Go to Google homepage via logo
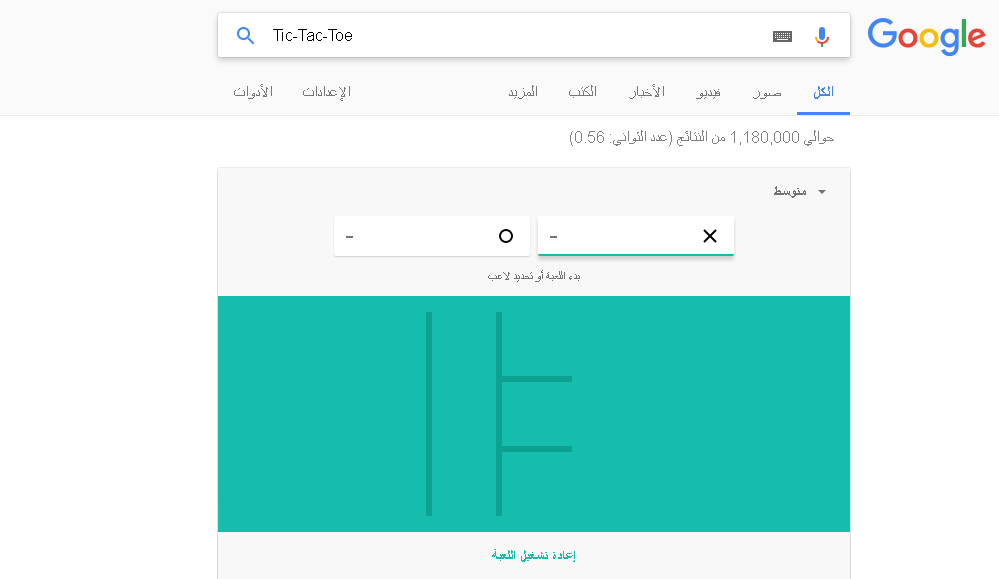Viewport: 999px width, 579px height. (x=926, y=36)
